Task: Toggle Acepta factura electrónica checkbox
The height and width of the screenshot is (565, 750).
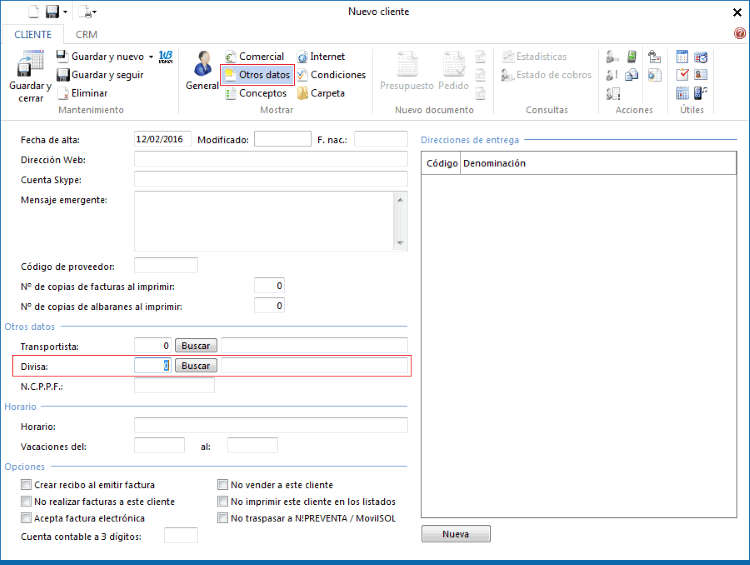Action: point(26,518)
